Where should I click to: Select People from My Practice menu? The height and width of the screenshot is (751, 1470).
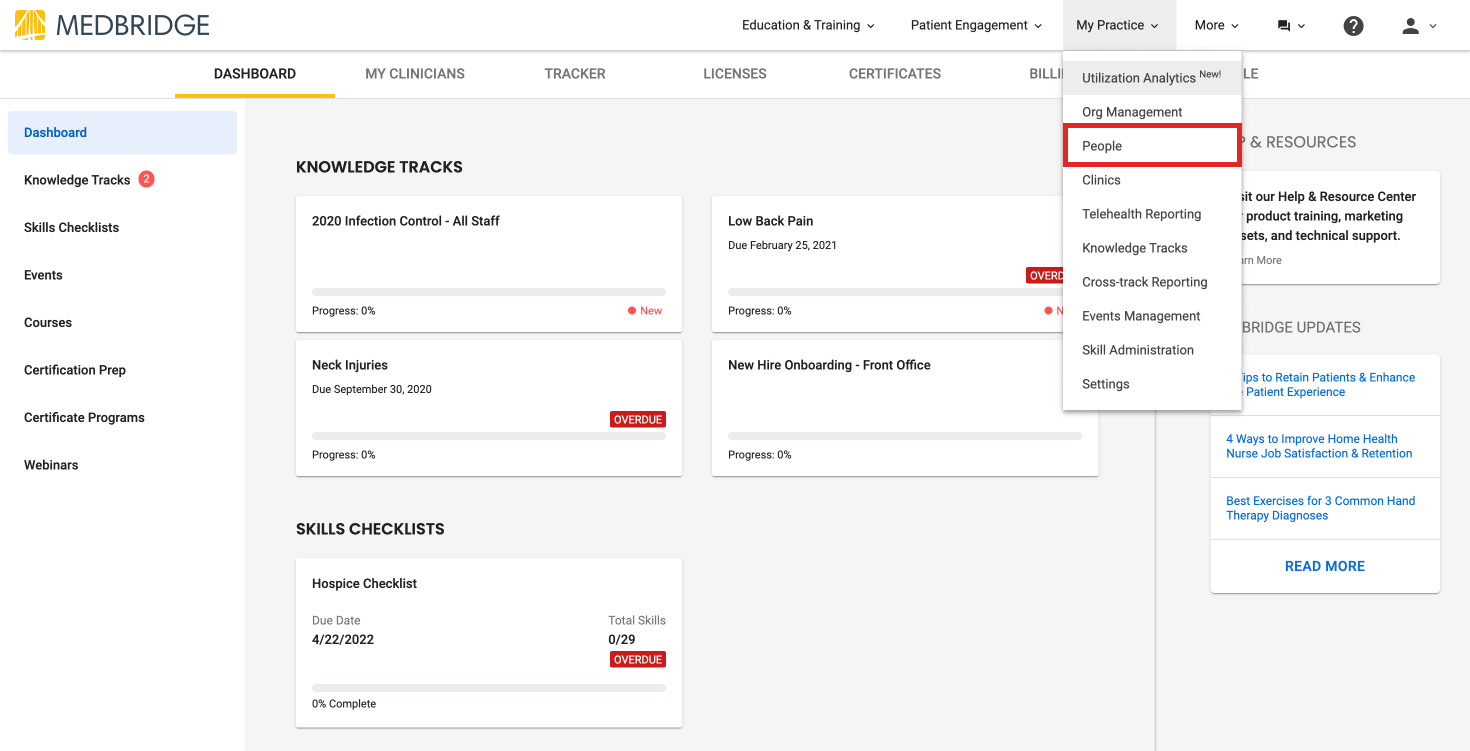pyautogui.click(x=1102, y=146)
